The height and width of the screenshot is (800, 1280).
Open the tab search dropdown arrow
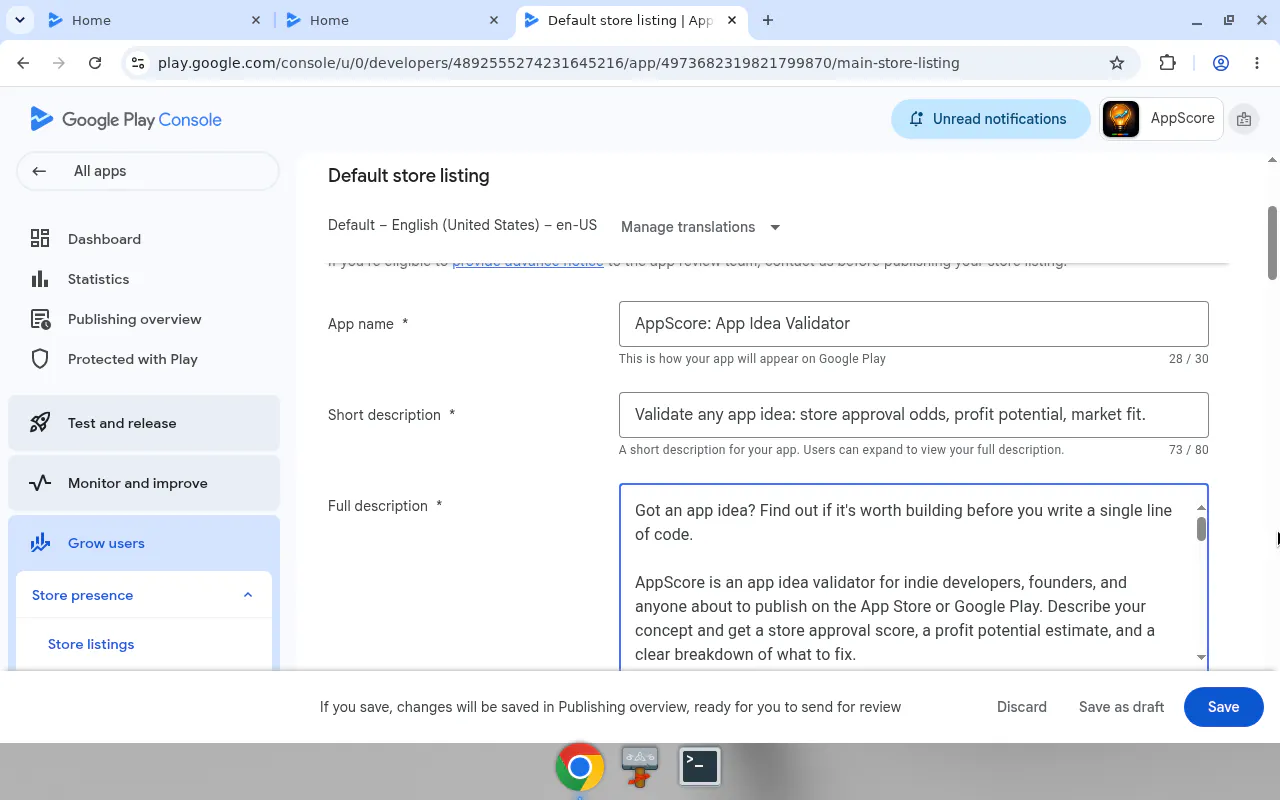coord(19,20)
